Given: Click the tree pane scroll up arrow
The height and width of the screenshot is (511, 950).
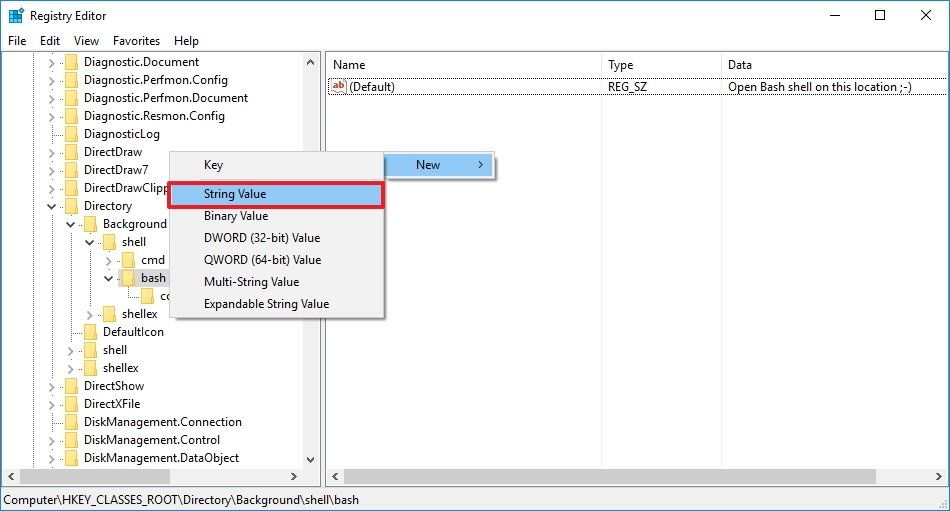Looking at the screenshot, I should [311, 62].
